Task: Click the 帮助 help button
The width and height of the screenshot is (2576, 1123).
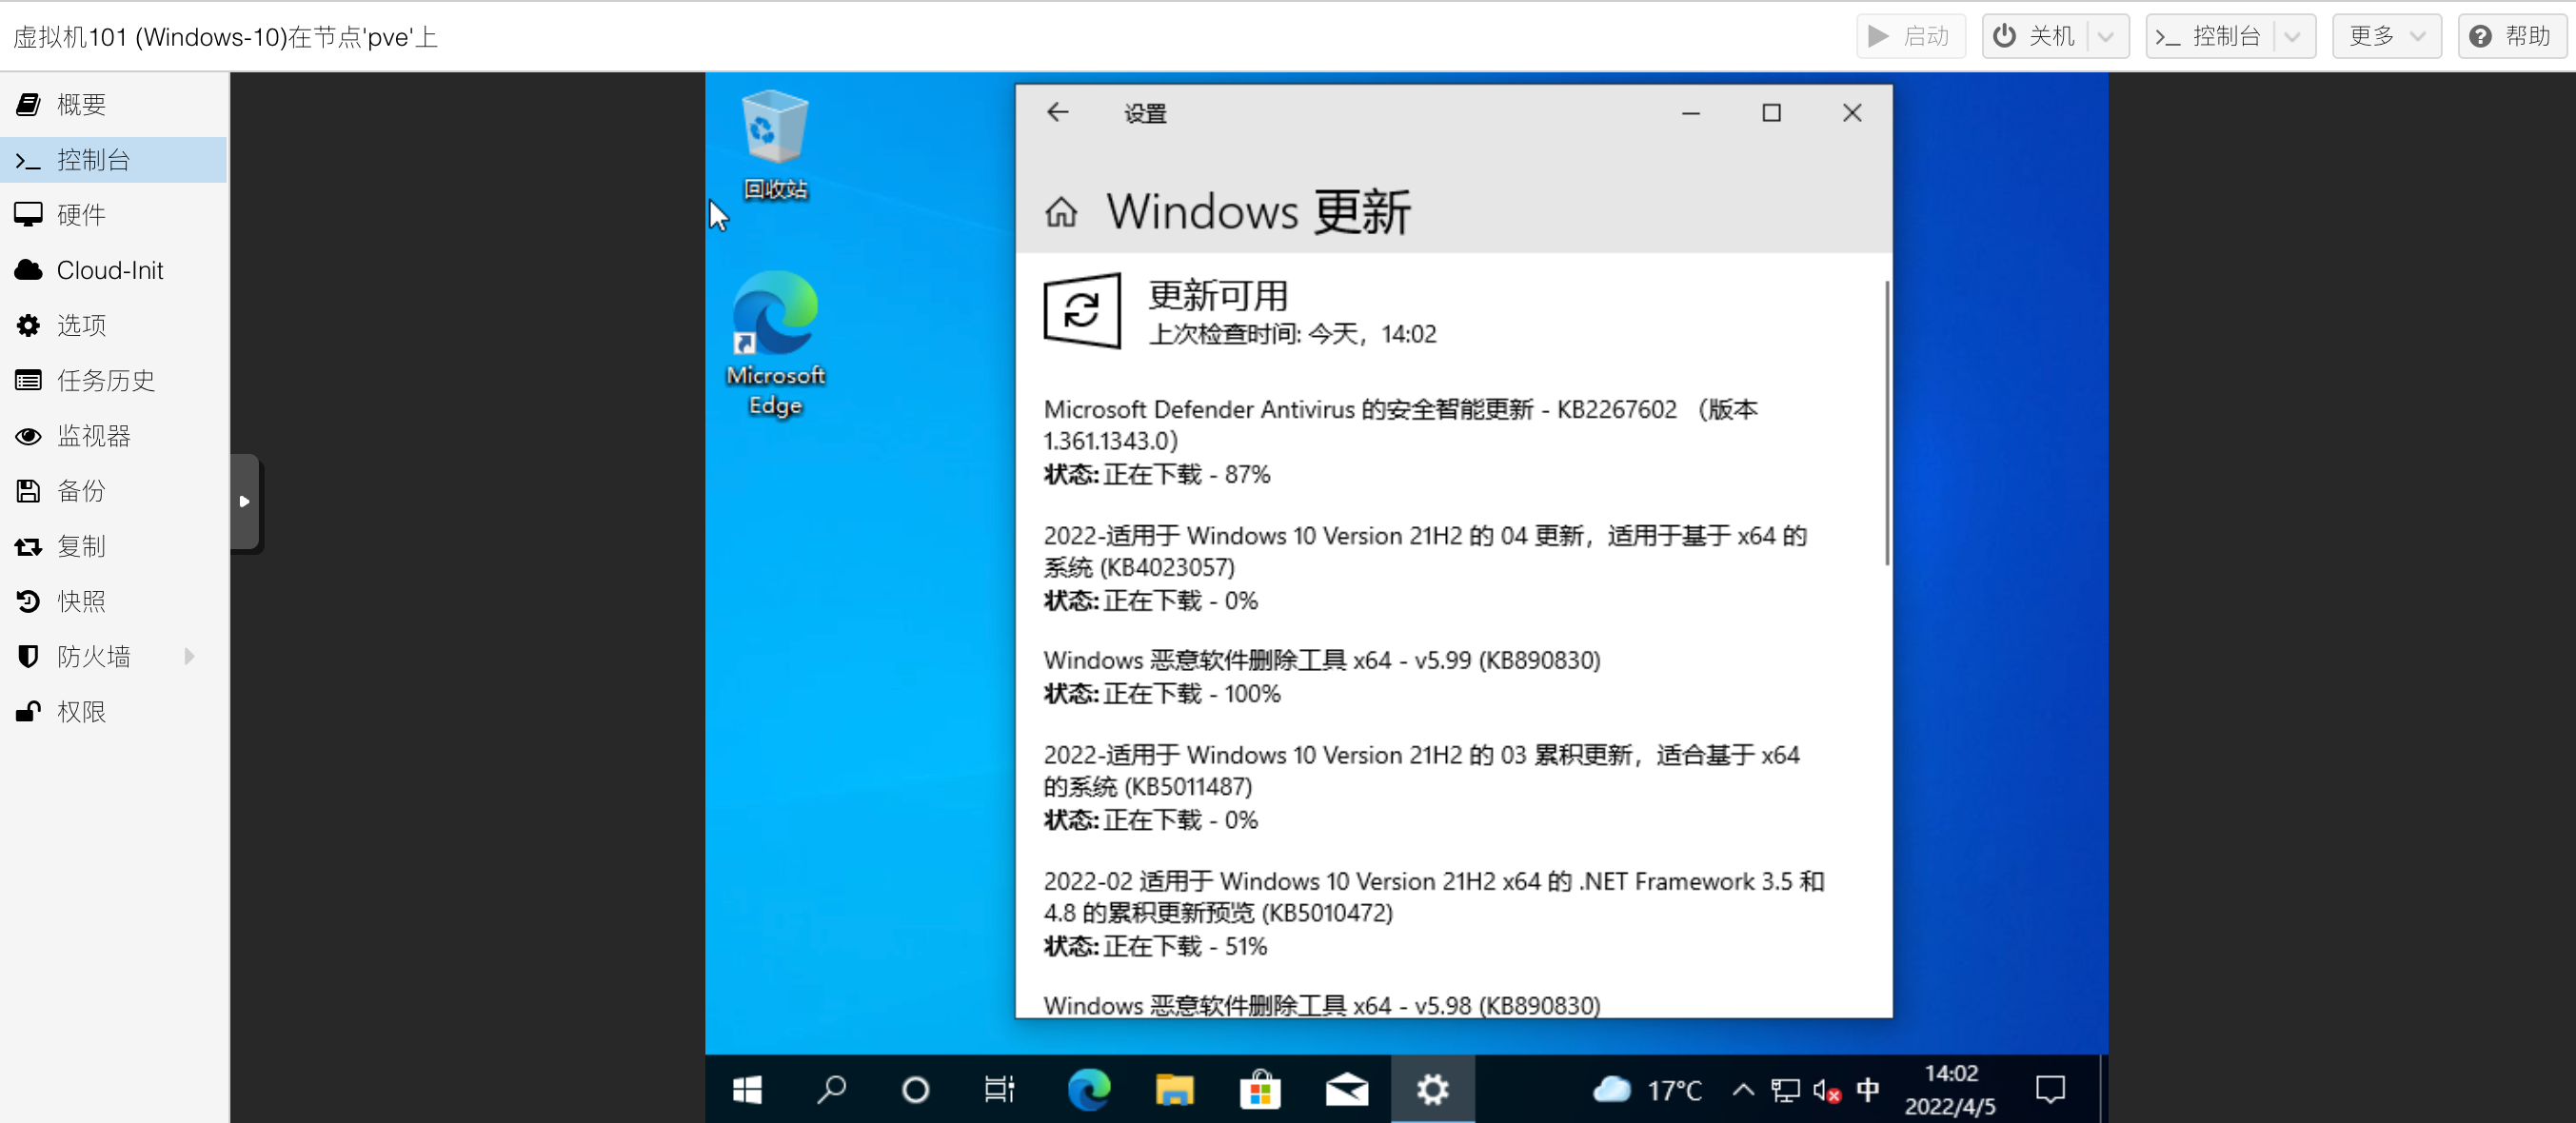Action: click(x=2511, y=36)
